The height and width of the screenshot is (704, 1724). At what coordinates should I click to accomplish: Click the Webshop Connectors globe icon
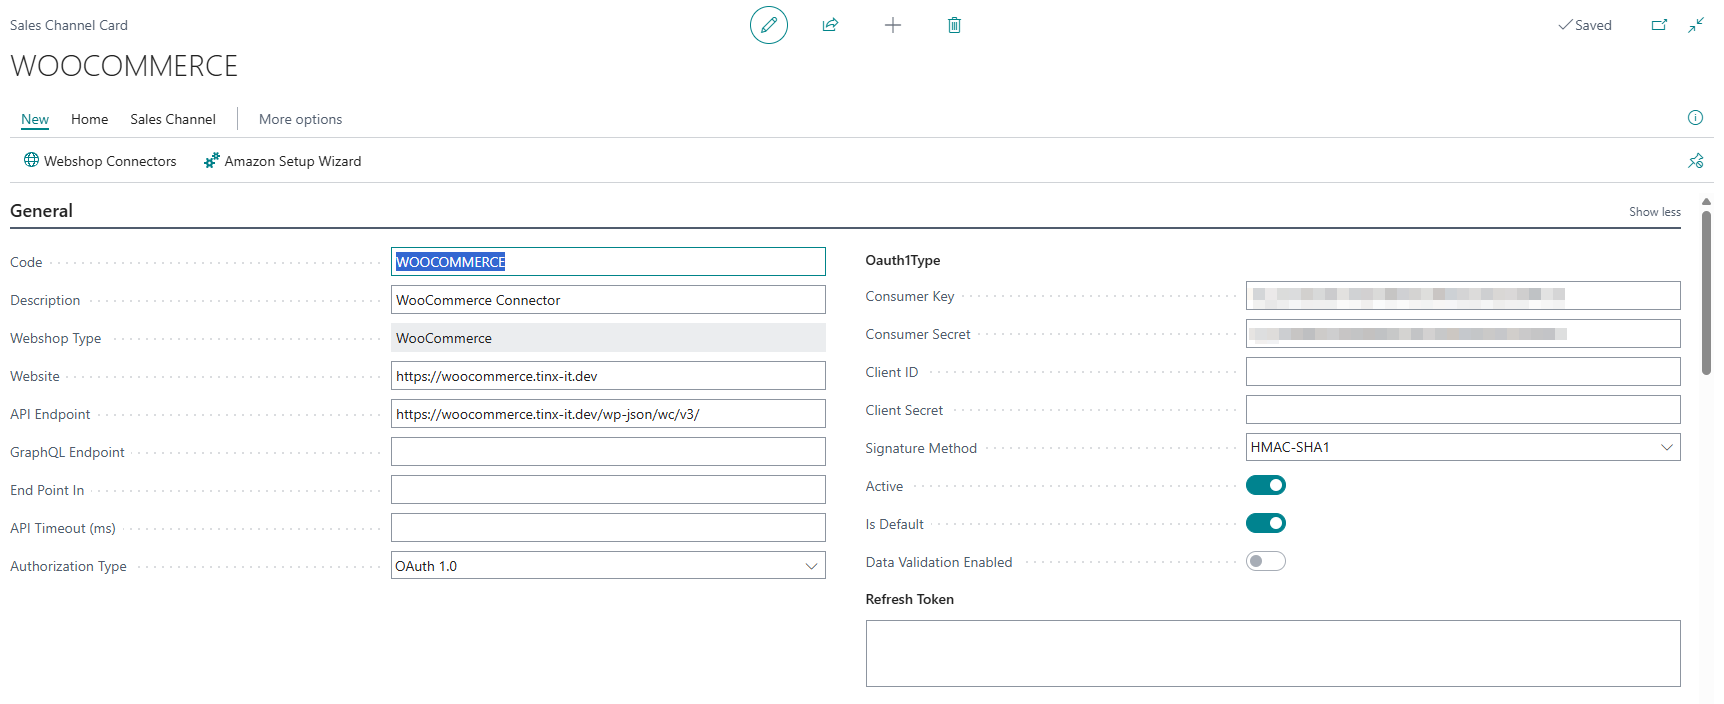31,160
